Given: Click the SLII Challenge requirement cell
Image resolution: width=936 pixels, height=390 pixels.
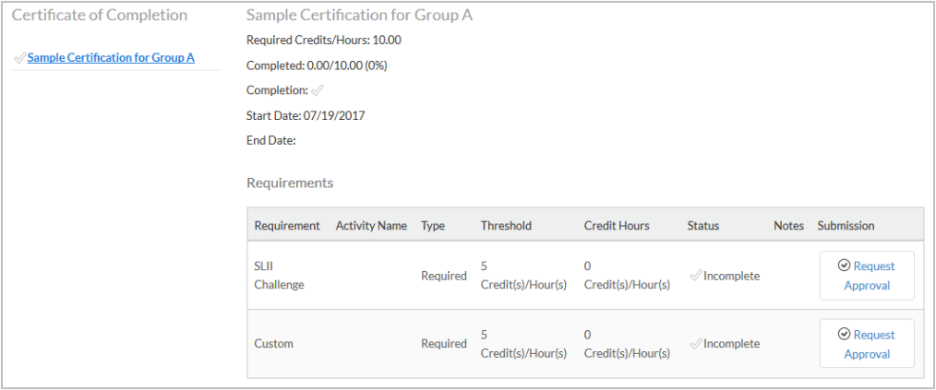Looking at the screenshot, I should [x=279, y=275].
